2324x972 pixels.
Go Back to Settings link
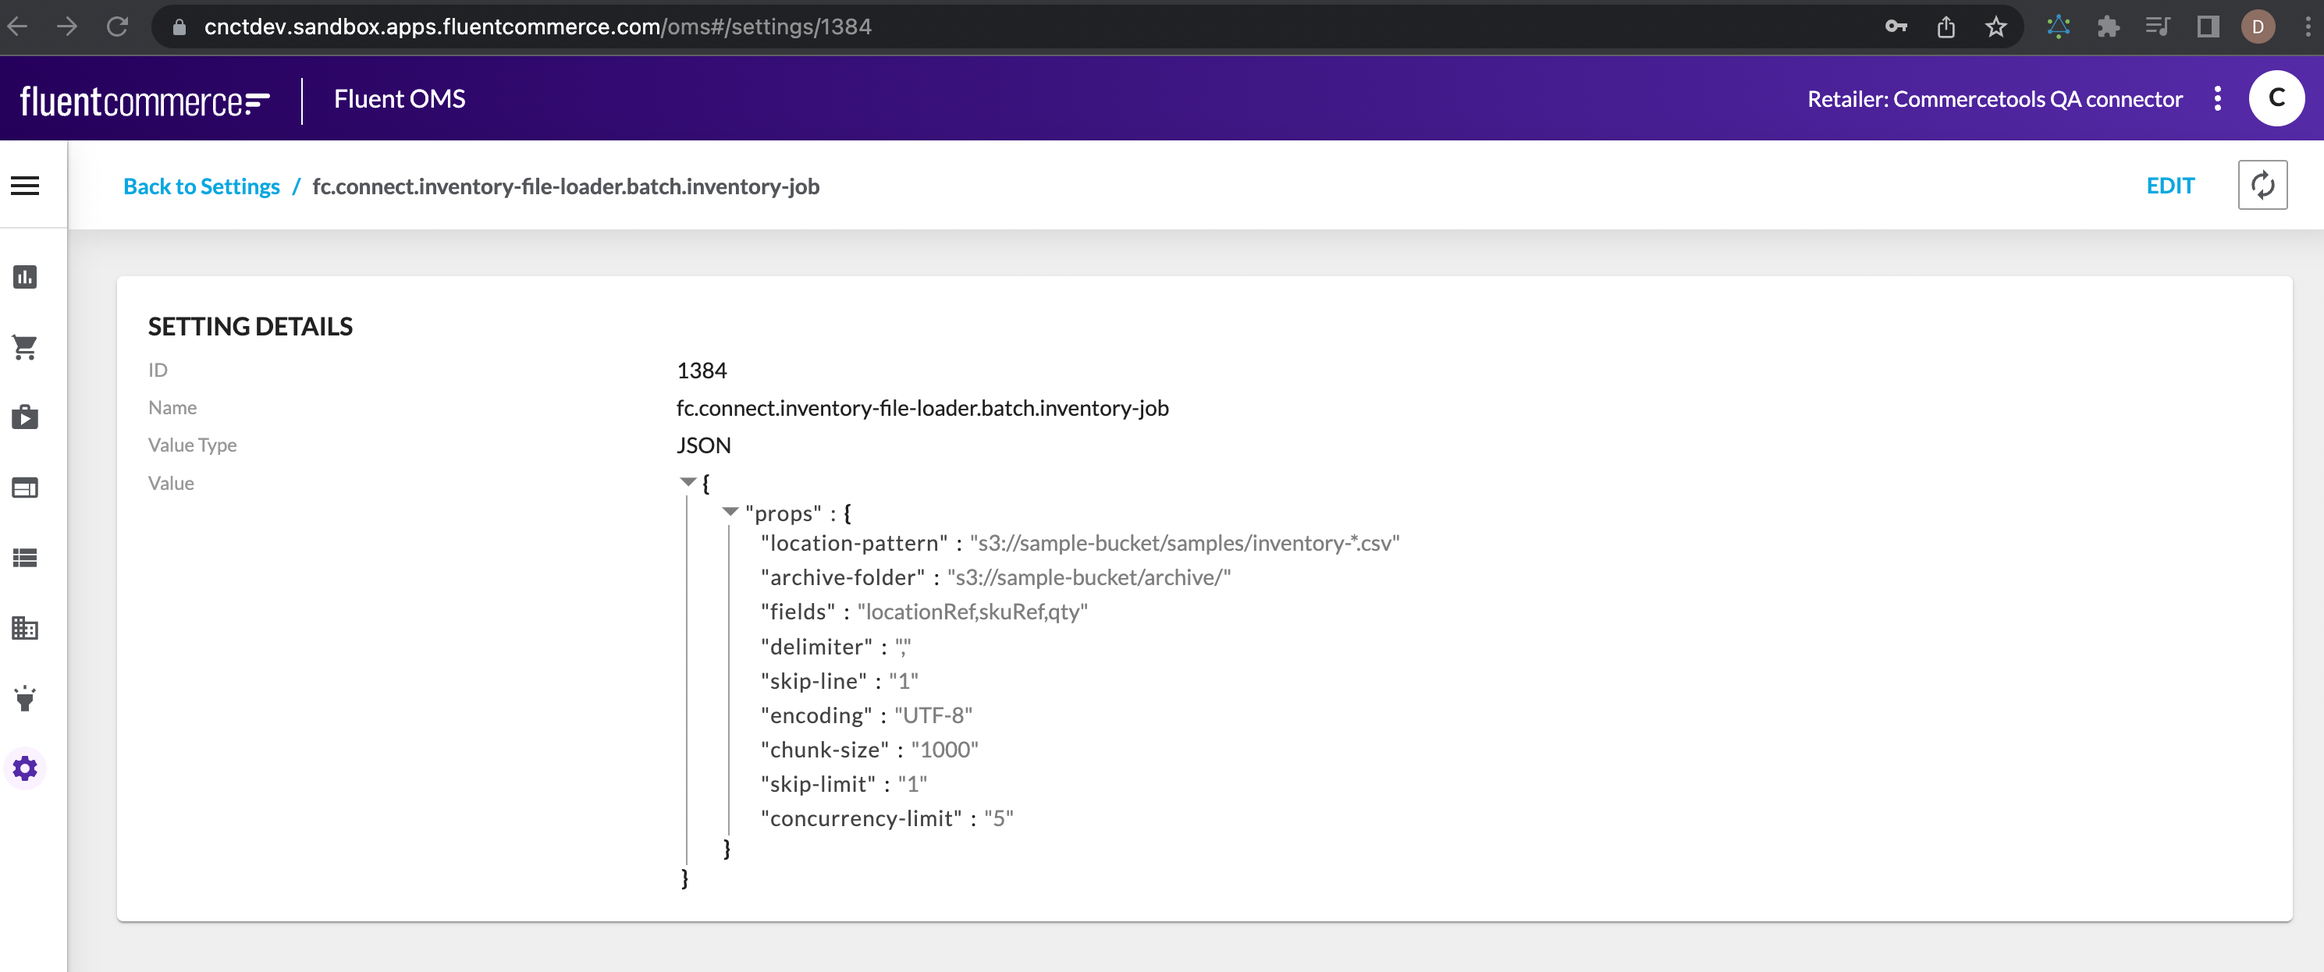coord(201,186)
